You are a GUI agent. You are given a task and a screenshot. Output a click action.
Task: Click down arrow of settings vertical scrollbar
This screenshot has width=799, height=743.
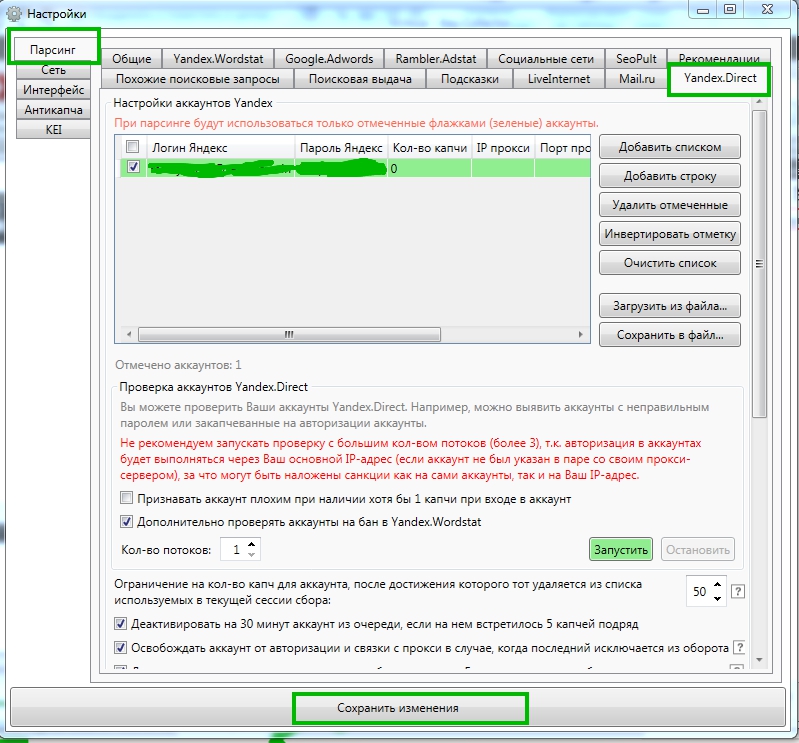pos(759,660)
